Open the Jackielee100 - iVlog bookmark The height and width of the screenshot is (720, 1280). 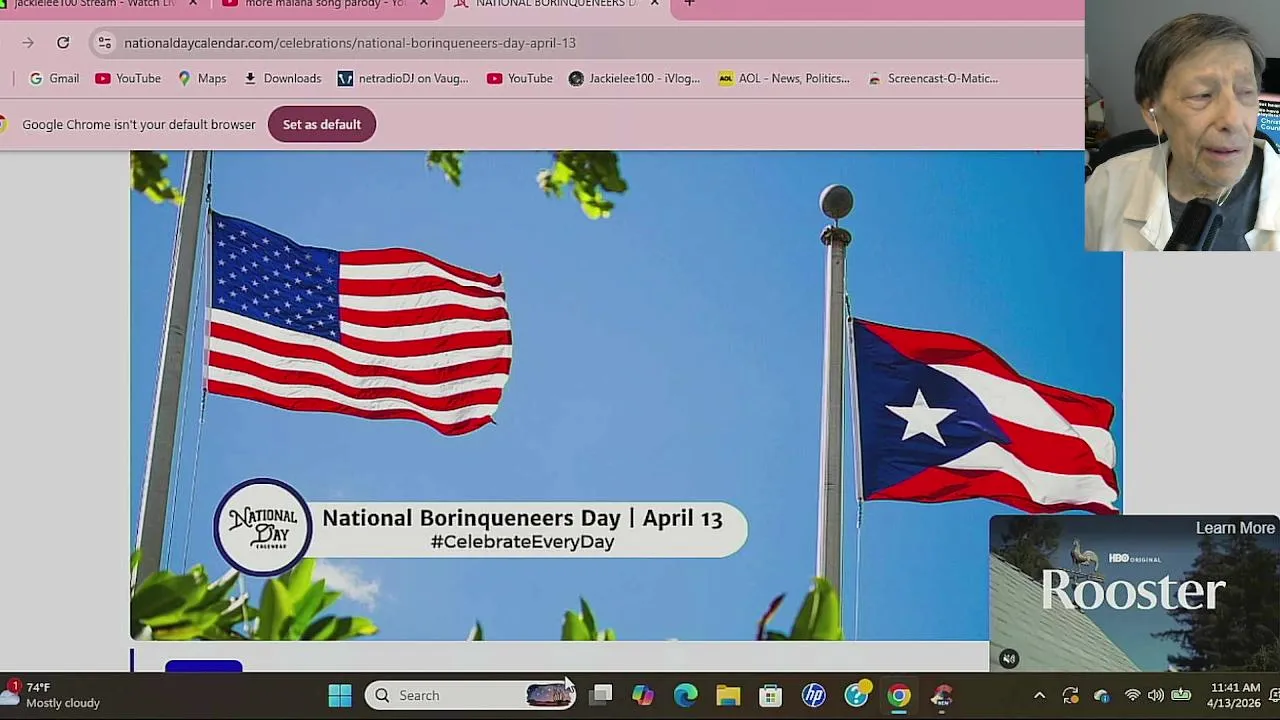point(634,78)
